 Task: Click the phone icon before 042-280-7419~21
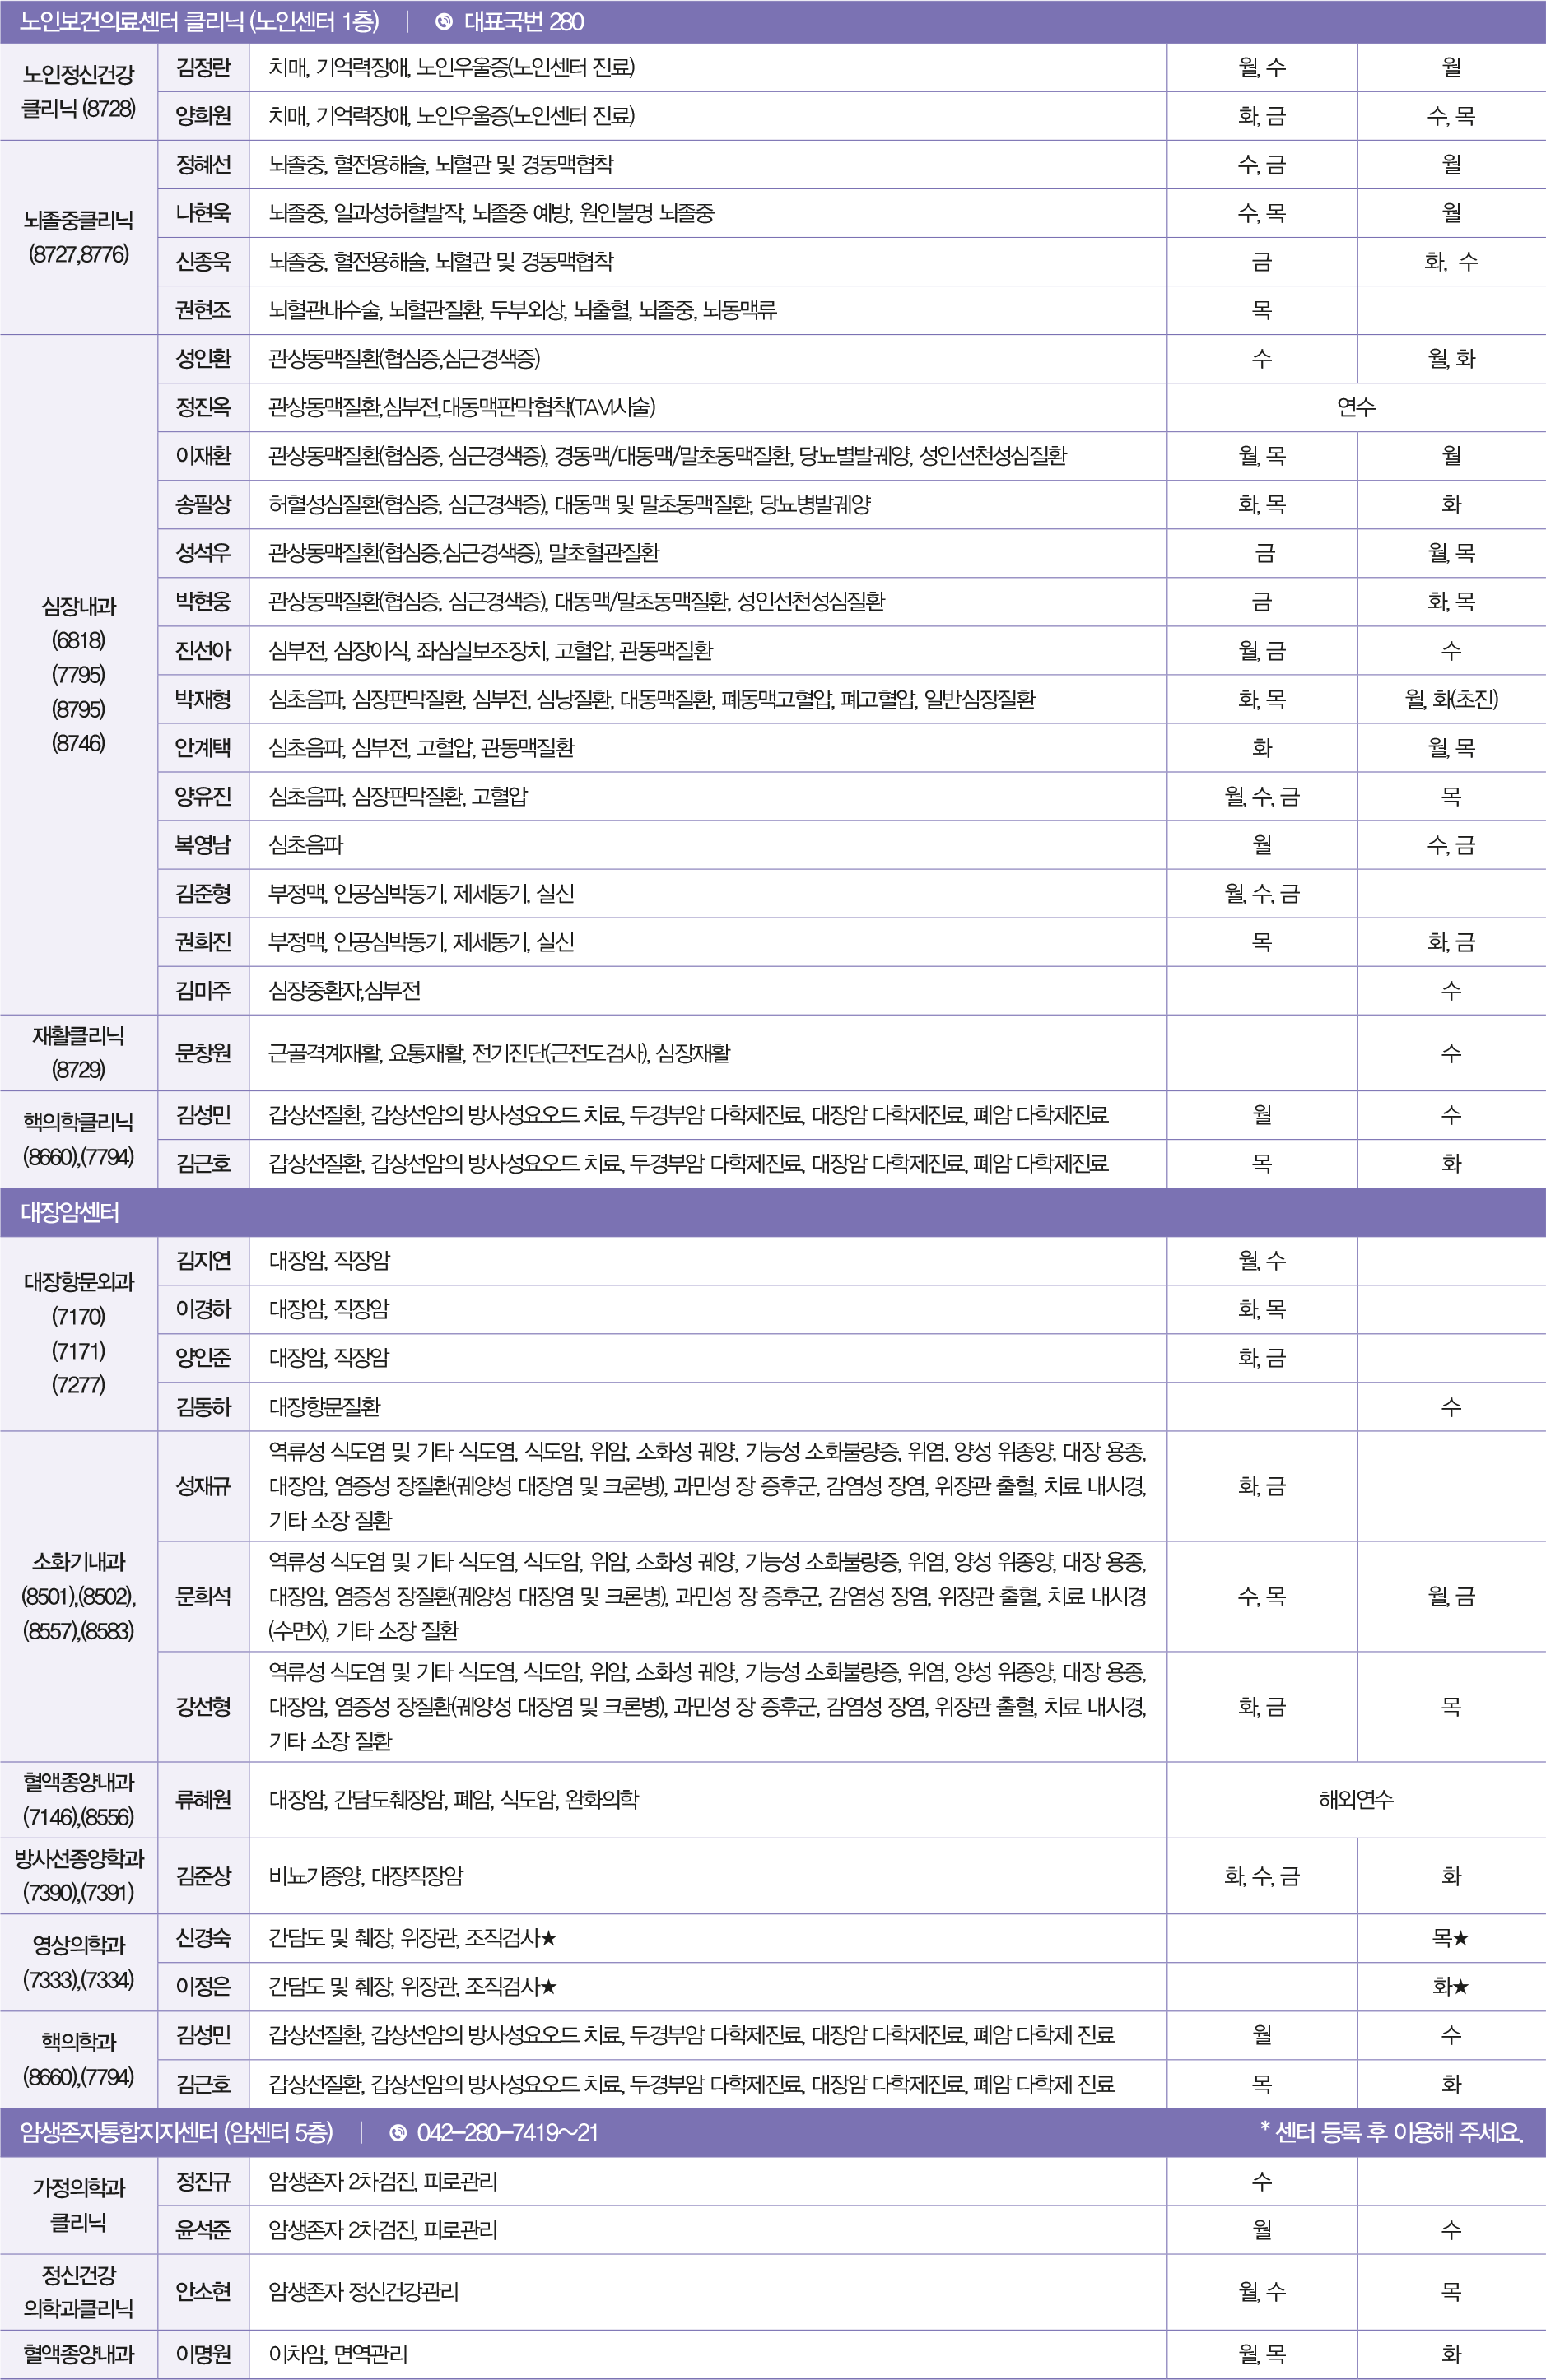coord(398,2133)
